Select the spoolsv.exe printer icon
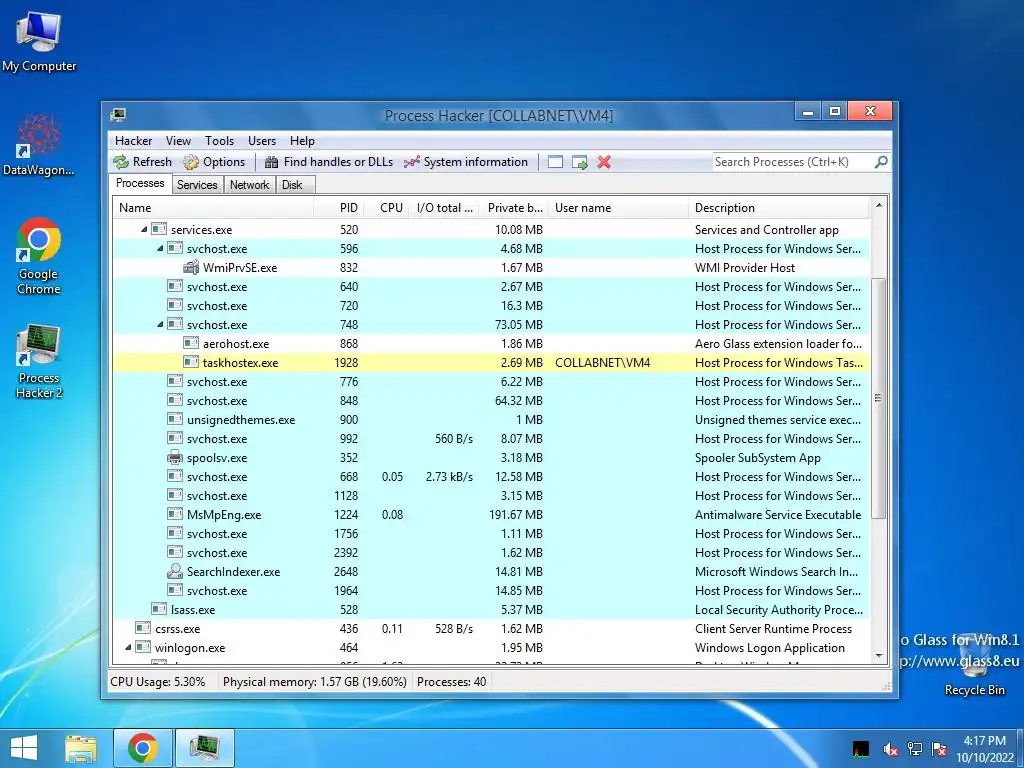Screen dimensions: 1024x768 point(175,458)
